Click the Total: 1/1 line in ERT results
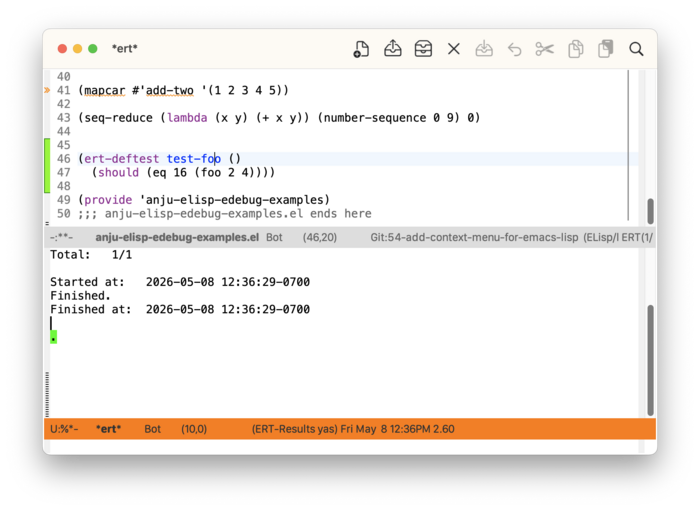Image resolution: width=700 pixels, height=511 pixels. (x=91, y=255)
